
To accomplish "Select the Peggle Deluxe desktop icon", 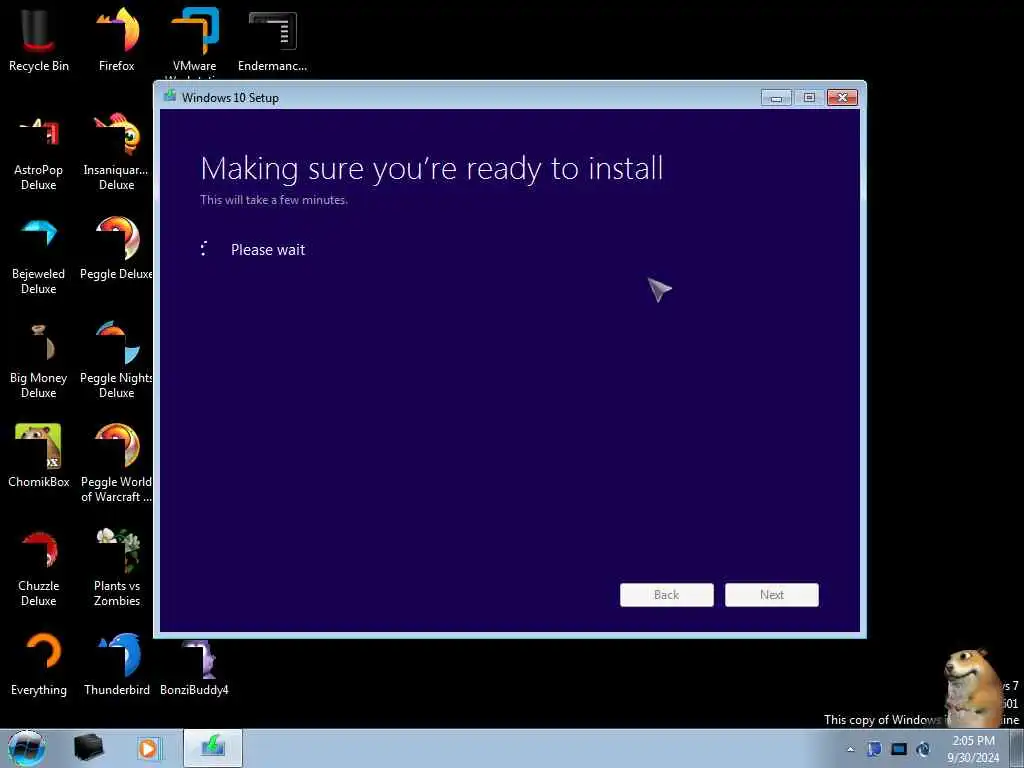I will coord(117,249).
